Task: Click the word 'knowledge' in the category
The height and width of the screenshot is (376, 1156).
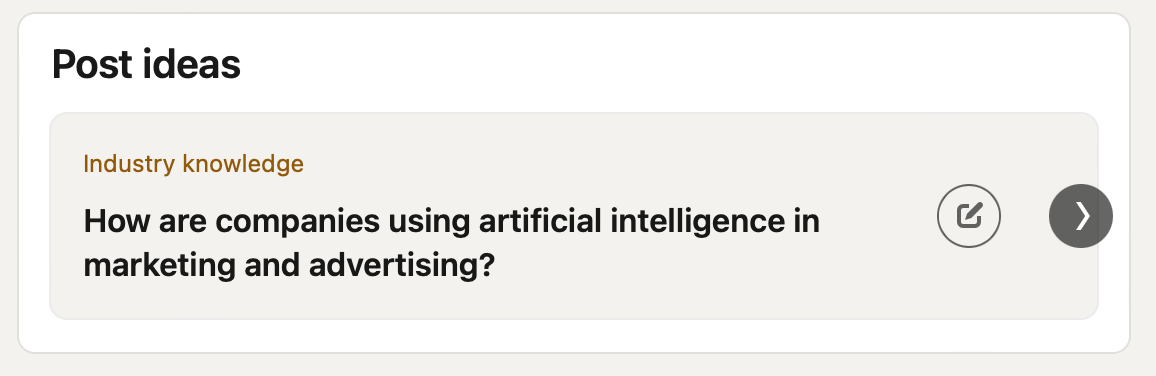Action: coord(243,164)
